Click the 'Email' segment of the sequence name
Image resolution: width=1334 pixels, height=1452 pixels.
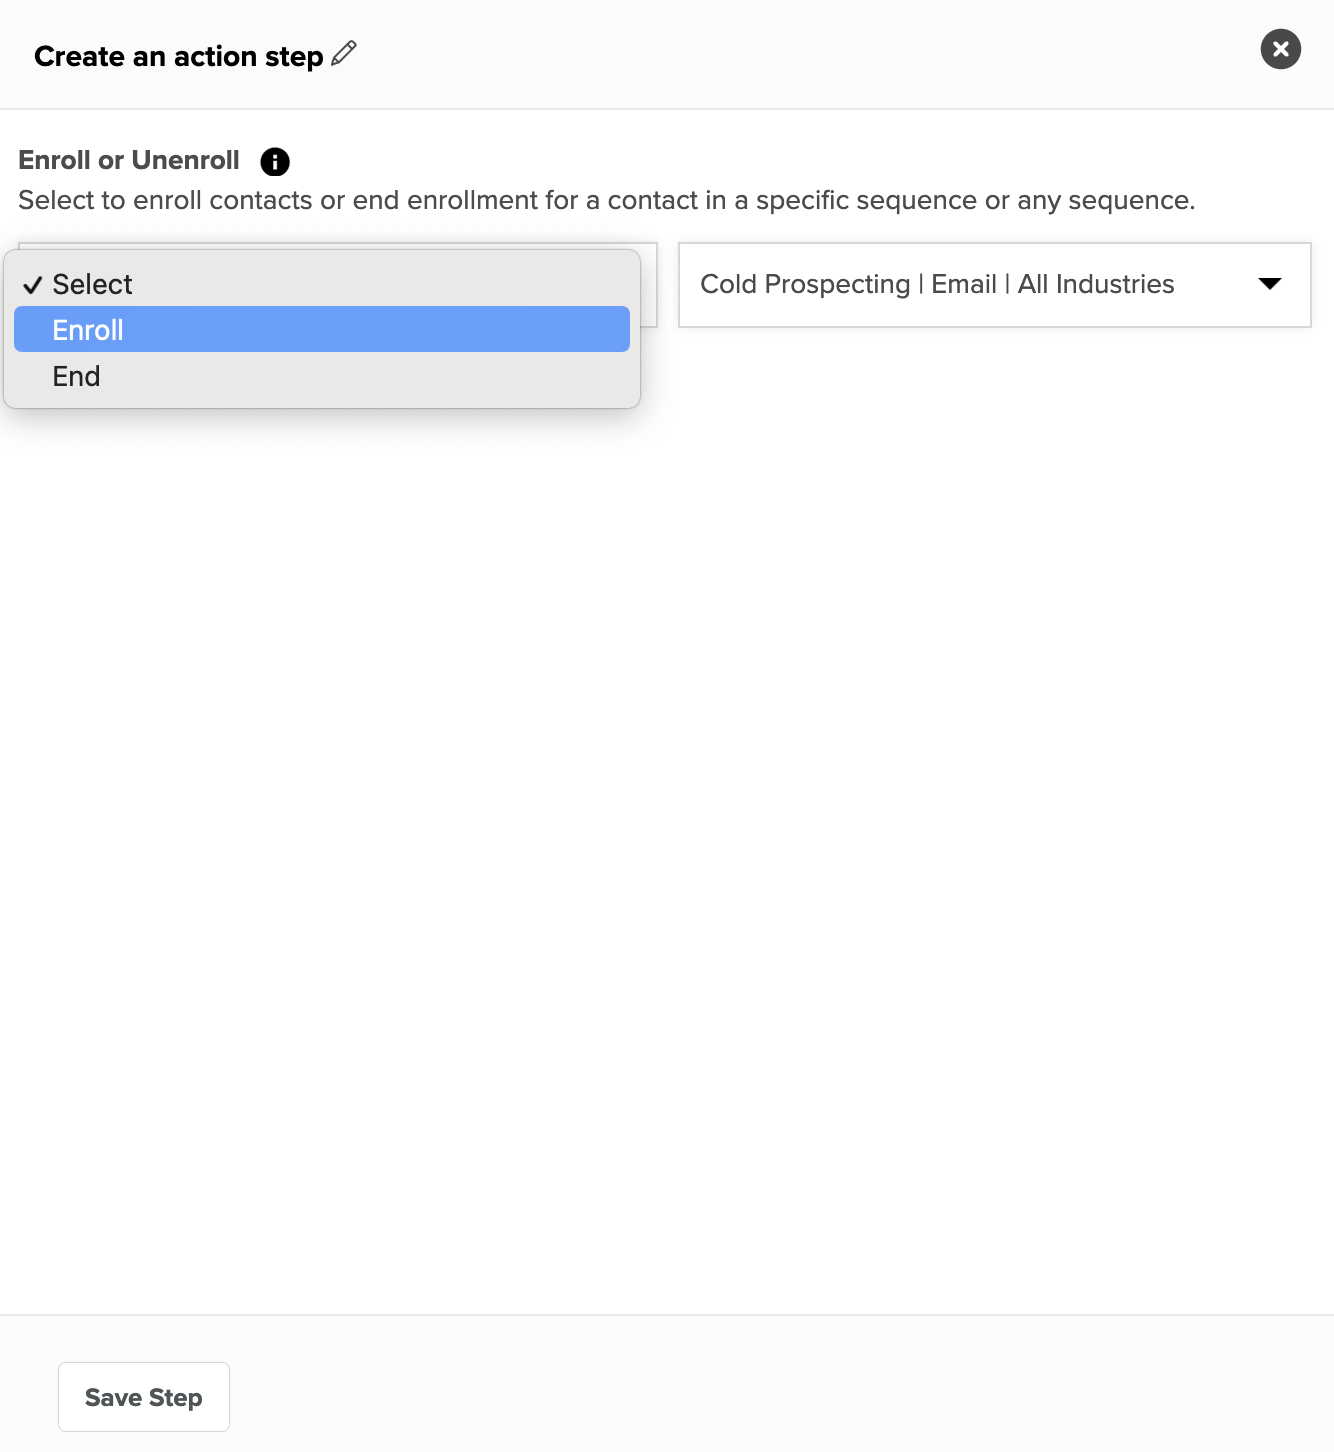(964, 284)
